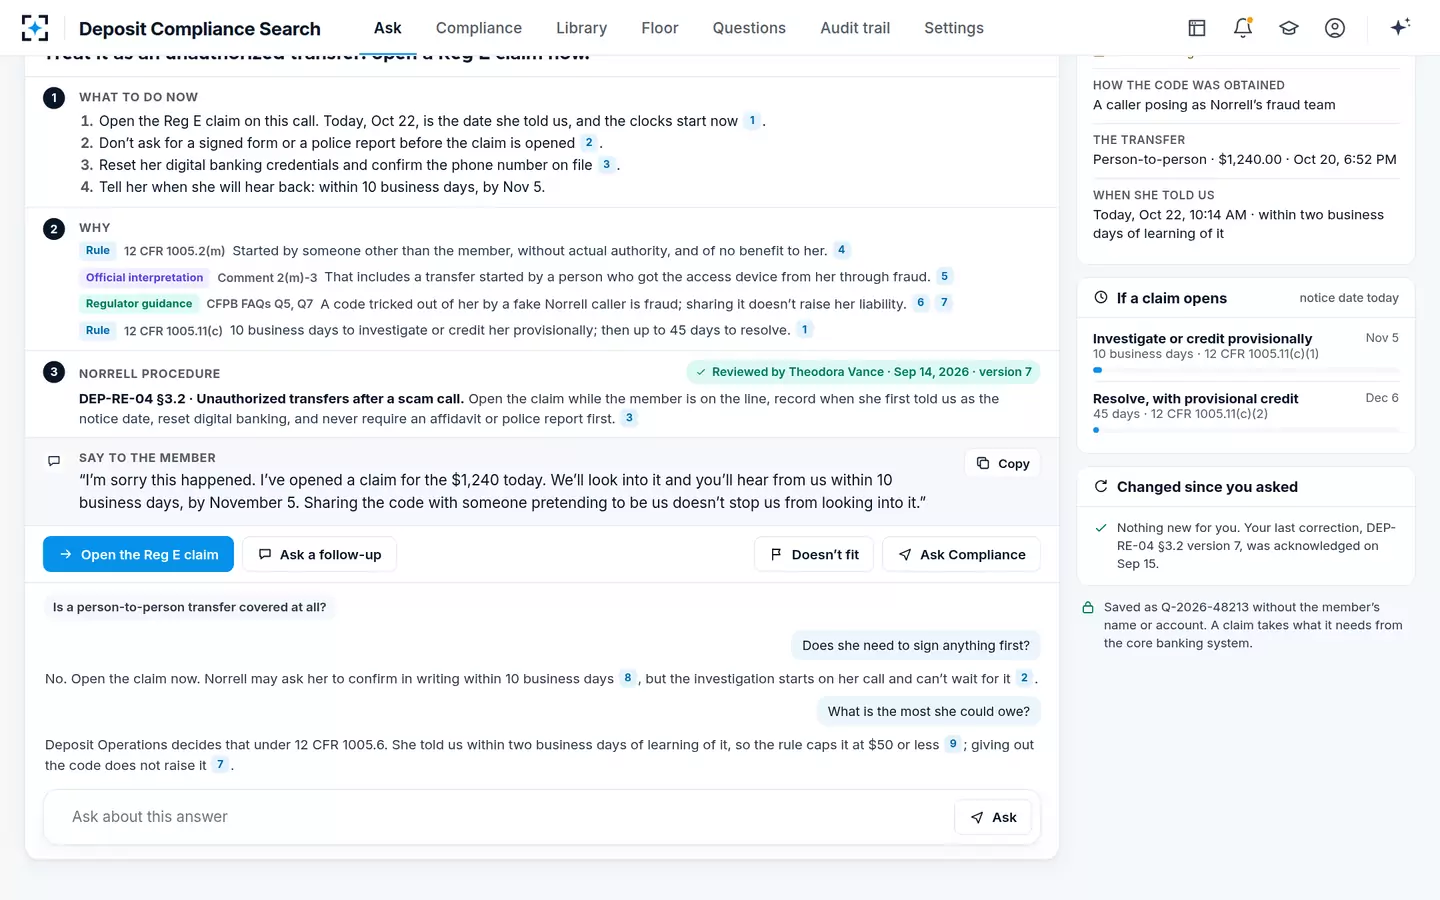View the Audit trail tab
1440x900 pixels.
[855, 28]
